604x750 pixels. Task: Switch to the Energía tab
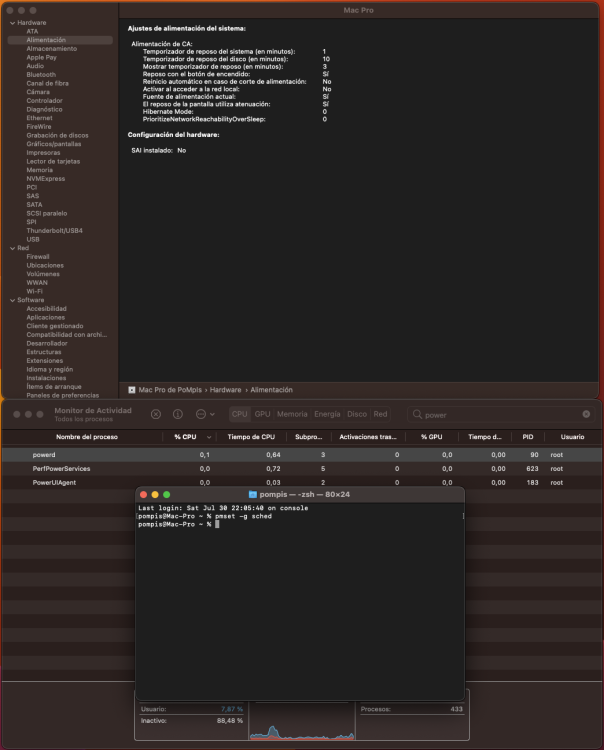(x=327, y=414)
